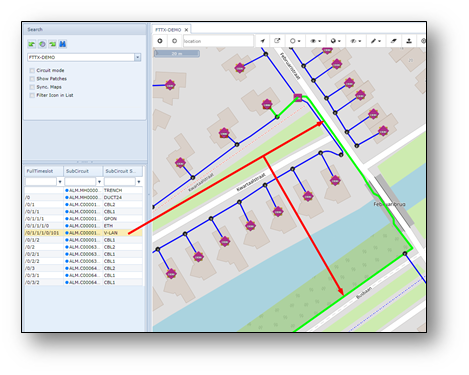
Task: Click the locate arrow icon beside location field
Action: [x=263, y=41]
